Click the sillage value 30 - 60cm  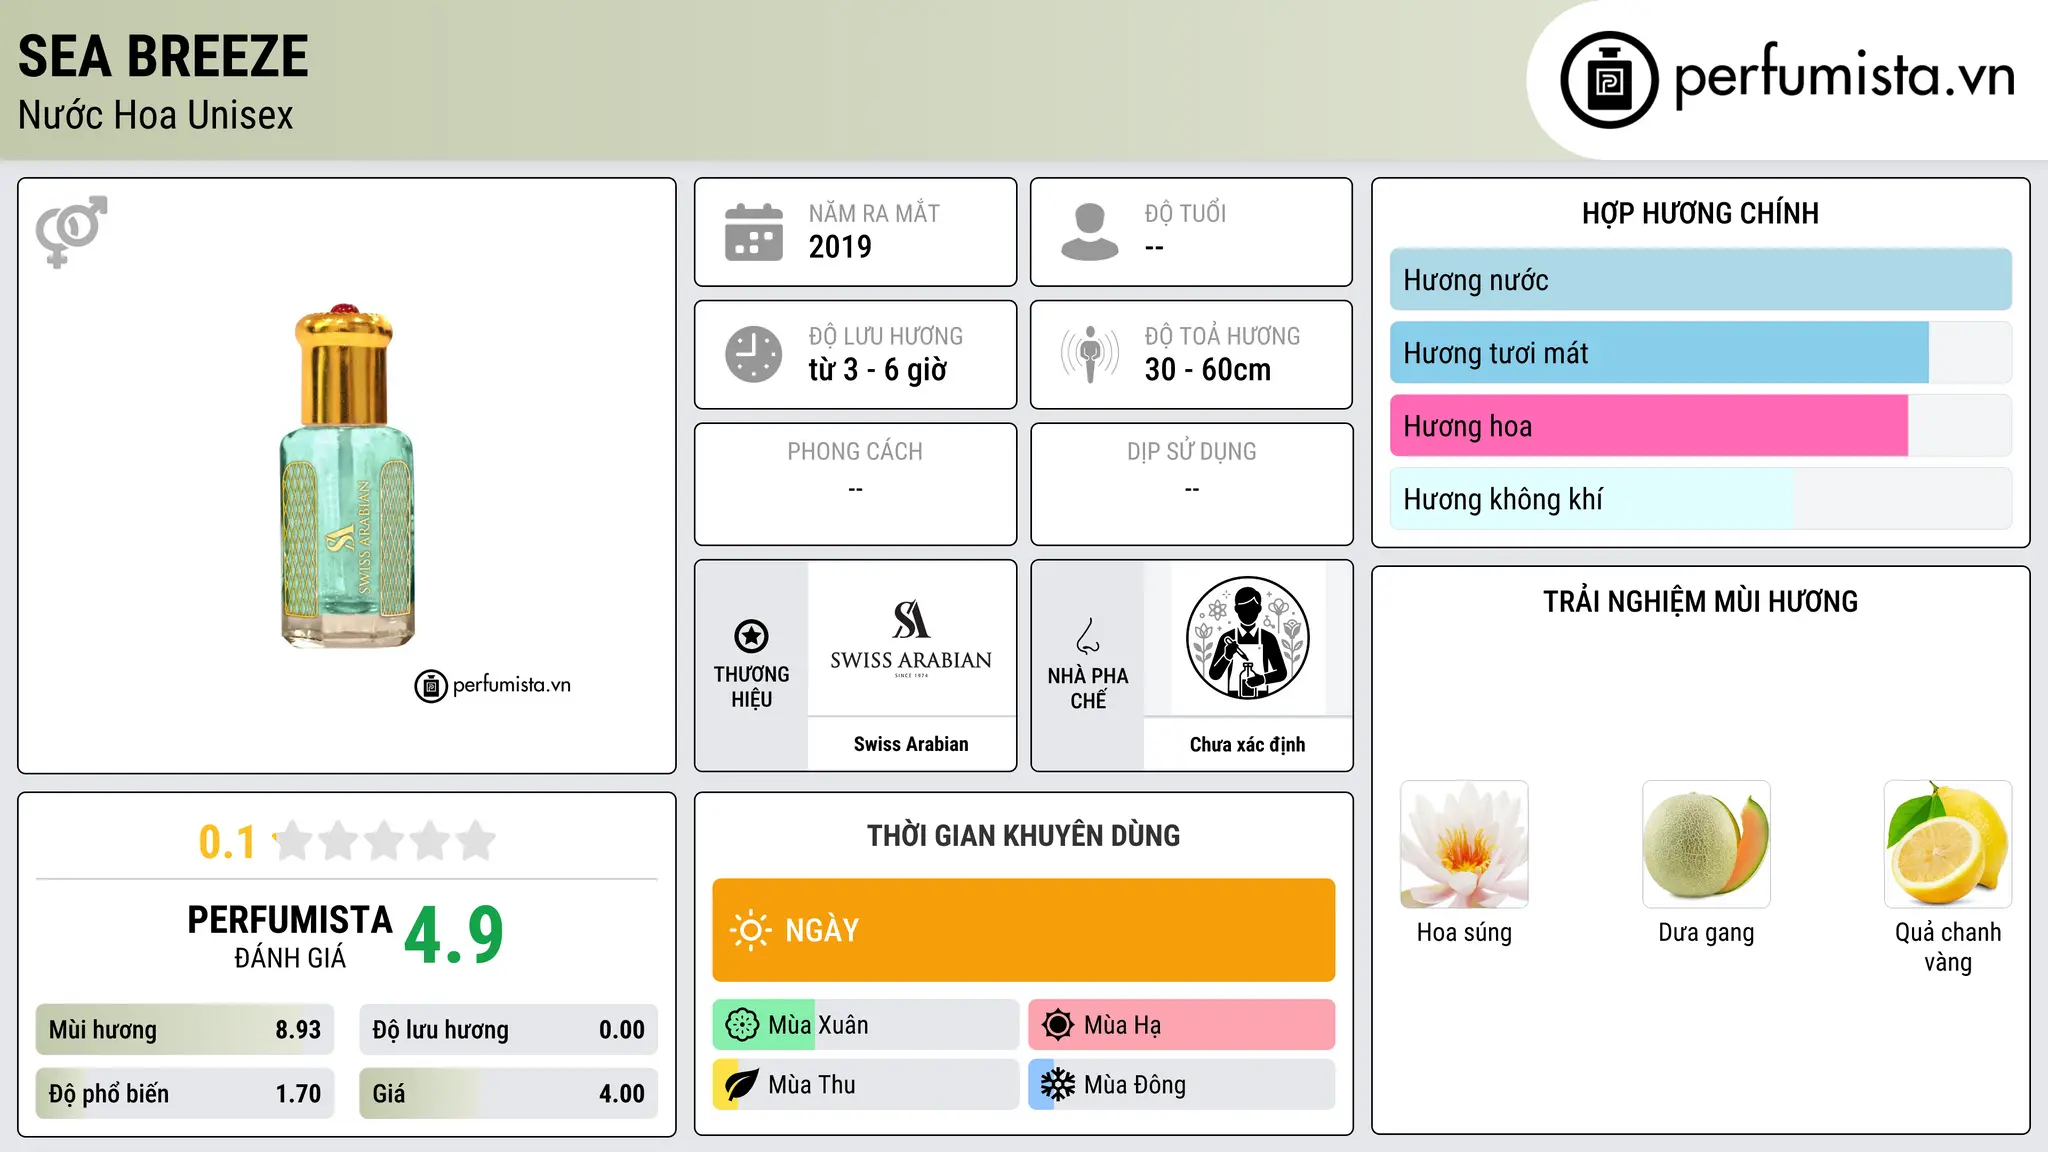(1208, 370)
